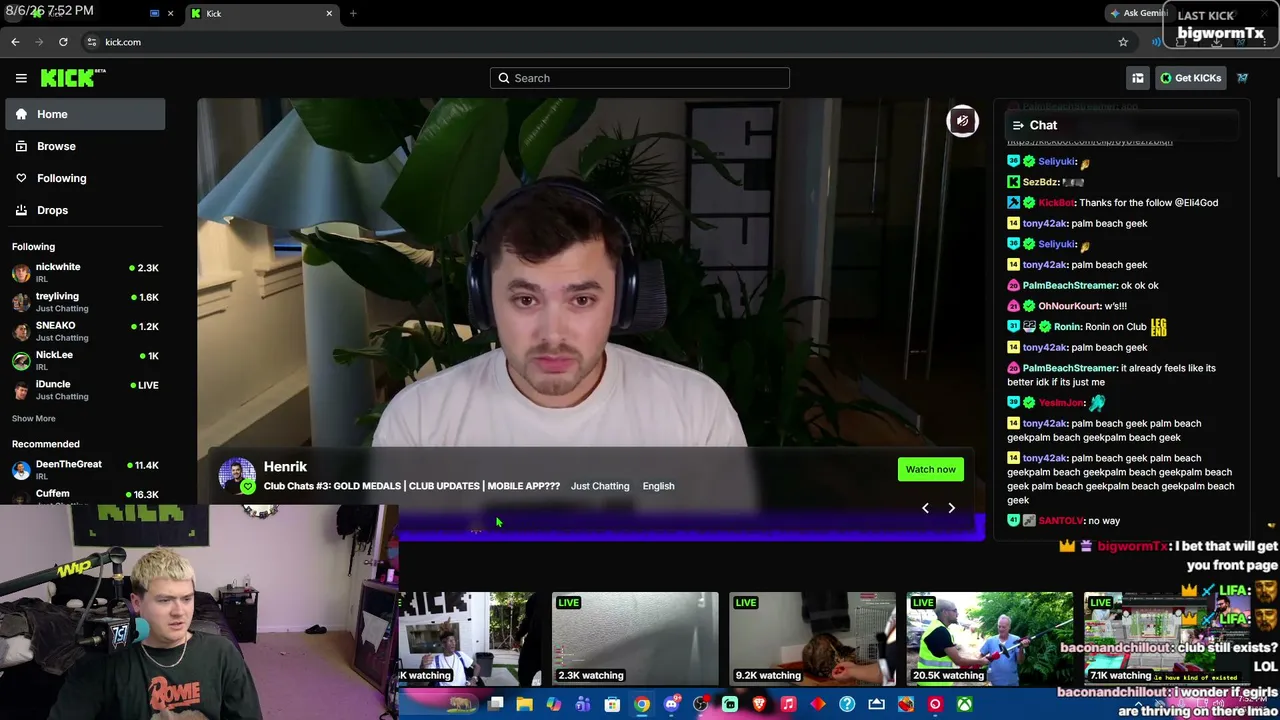The height and width of the screenshot is (720, 1280).
Task: Click the English language tag
Action: (658, 486)
